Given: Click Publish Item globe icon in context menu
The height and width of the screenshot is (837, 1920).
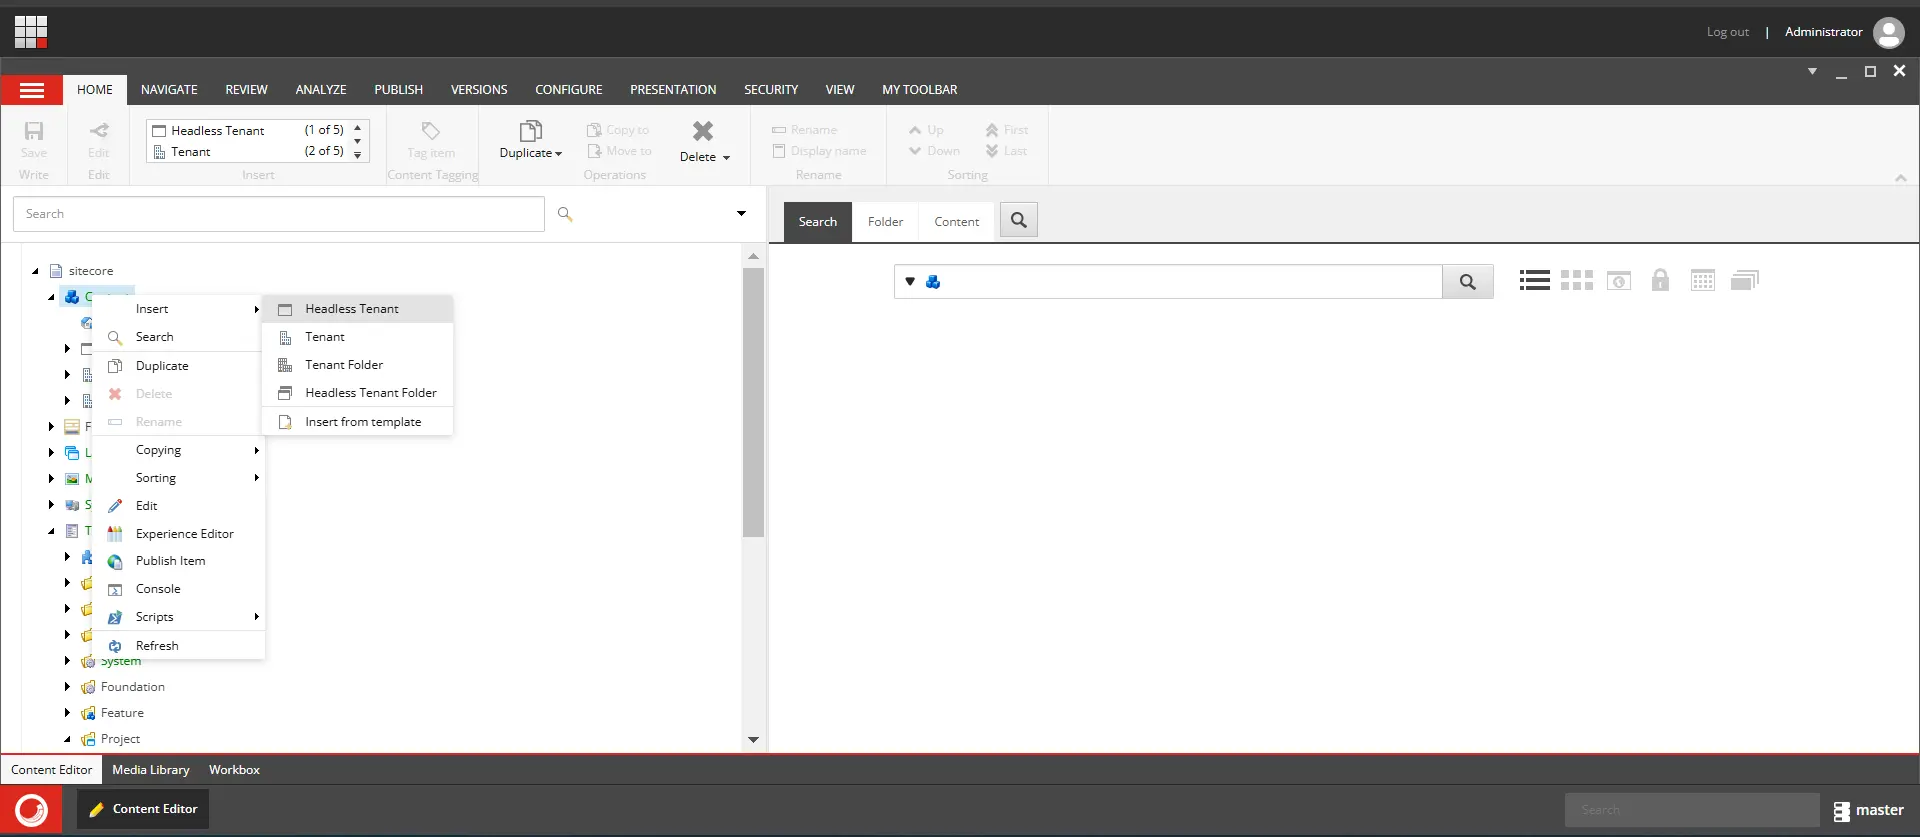Looking at the screenshot, I should click(115, 562).
